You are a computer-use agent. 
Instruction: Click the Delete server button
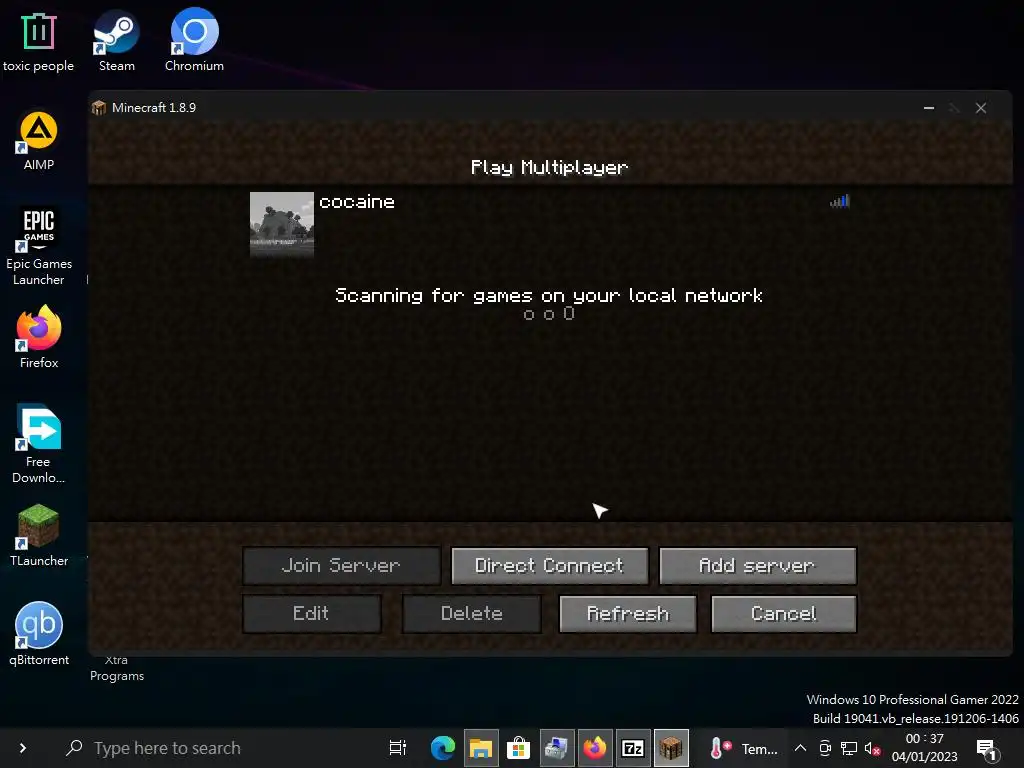point(472,613)
